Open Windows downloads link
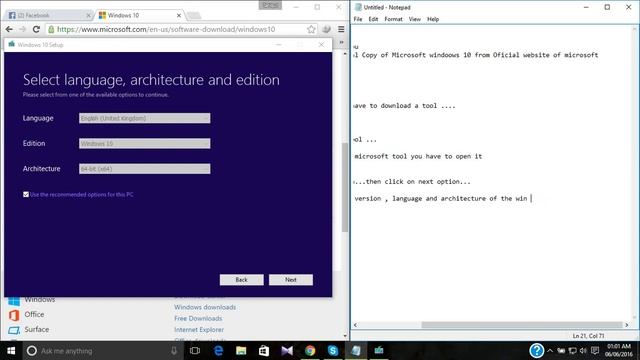 [x=205, y=307]
